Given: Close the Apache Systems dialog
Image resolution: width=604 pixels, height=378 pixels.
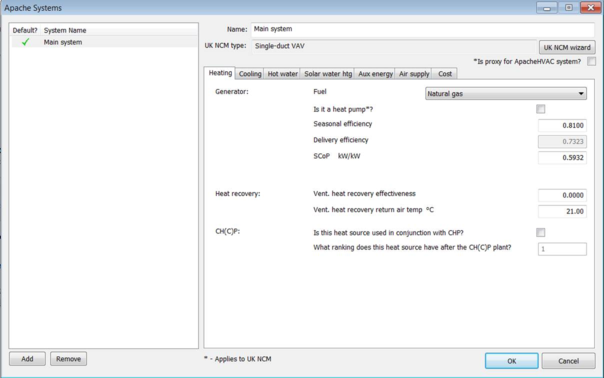Looking at the screenshot, I should pos(591,8).
